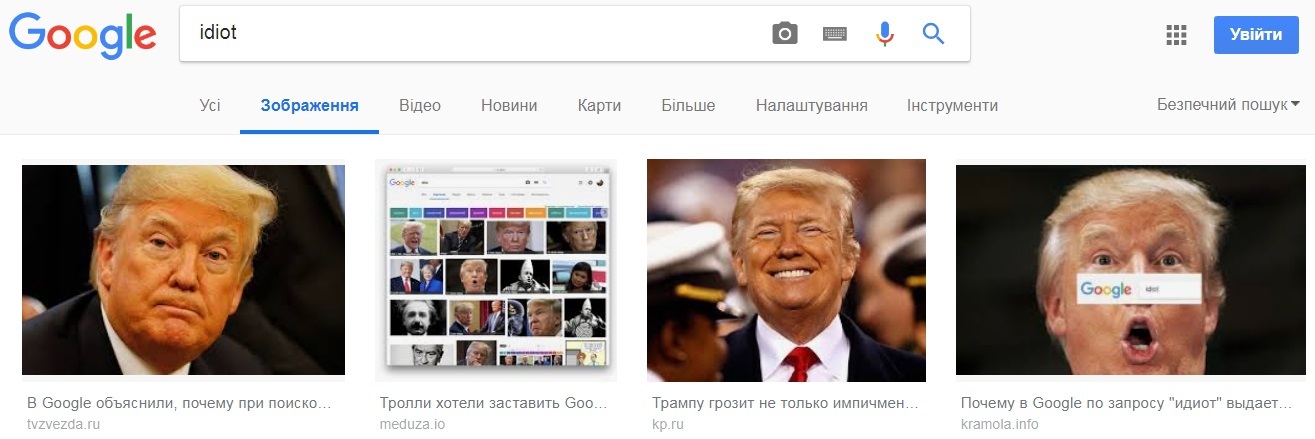Viewport: 1315px width, 439px height.
Task: Expand the Безпечний пошук dropdown
Action: [1228, 104]
